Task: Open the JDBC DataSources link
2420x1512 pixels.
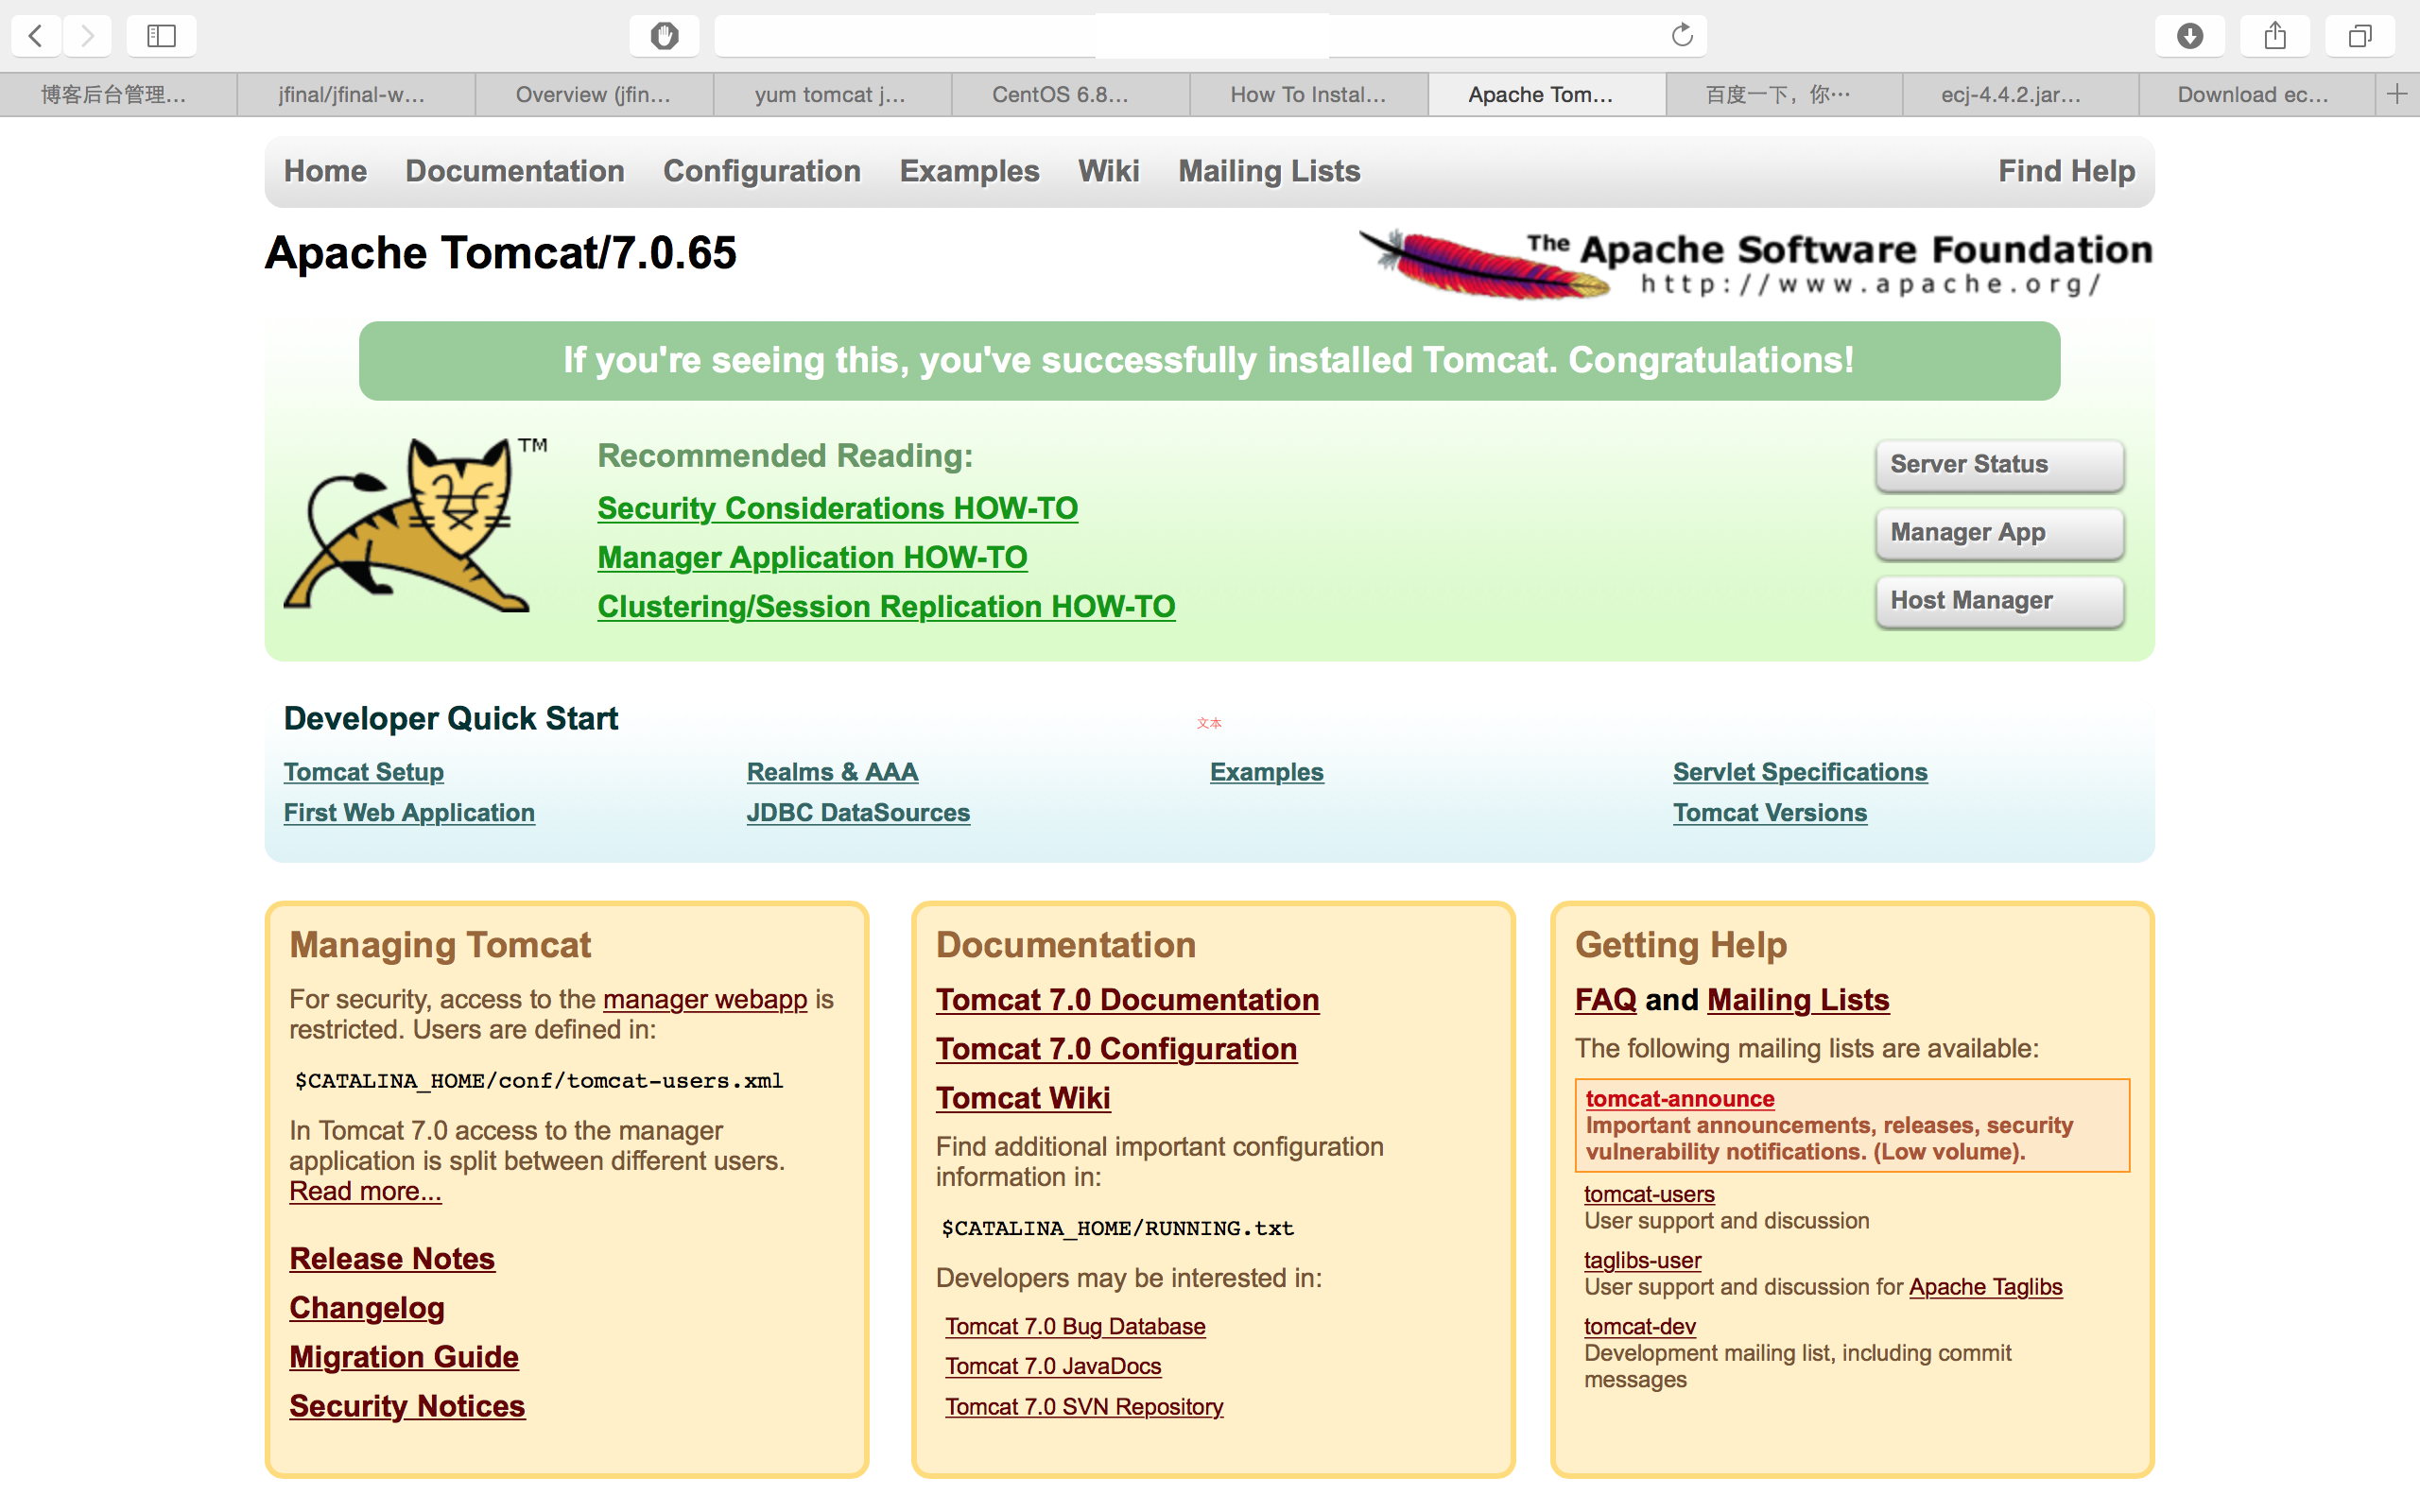Action: (x=858, y=813)
